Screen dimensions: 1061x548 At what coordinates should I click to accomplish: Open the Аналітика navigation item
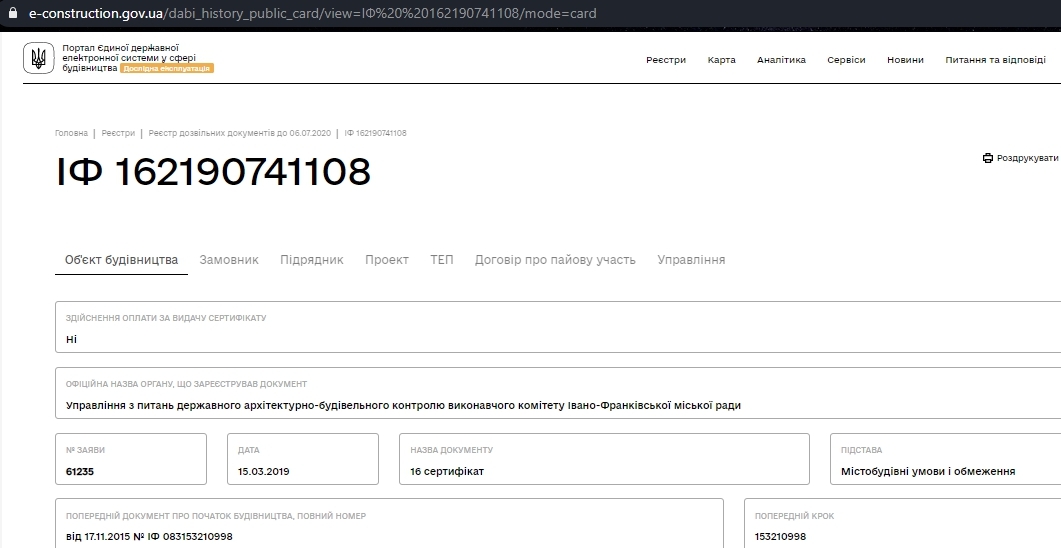pos(782,60)
